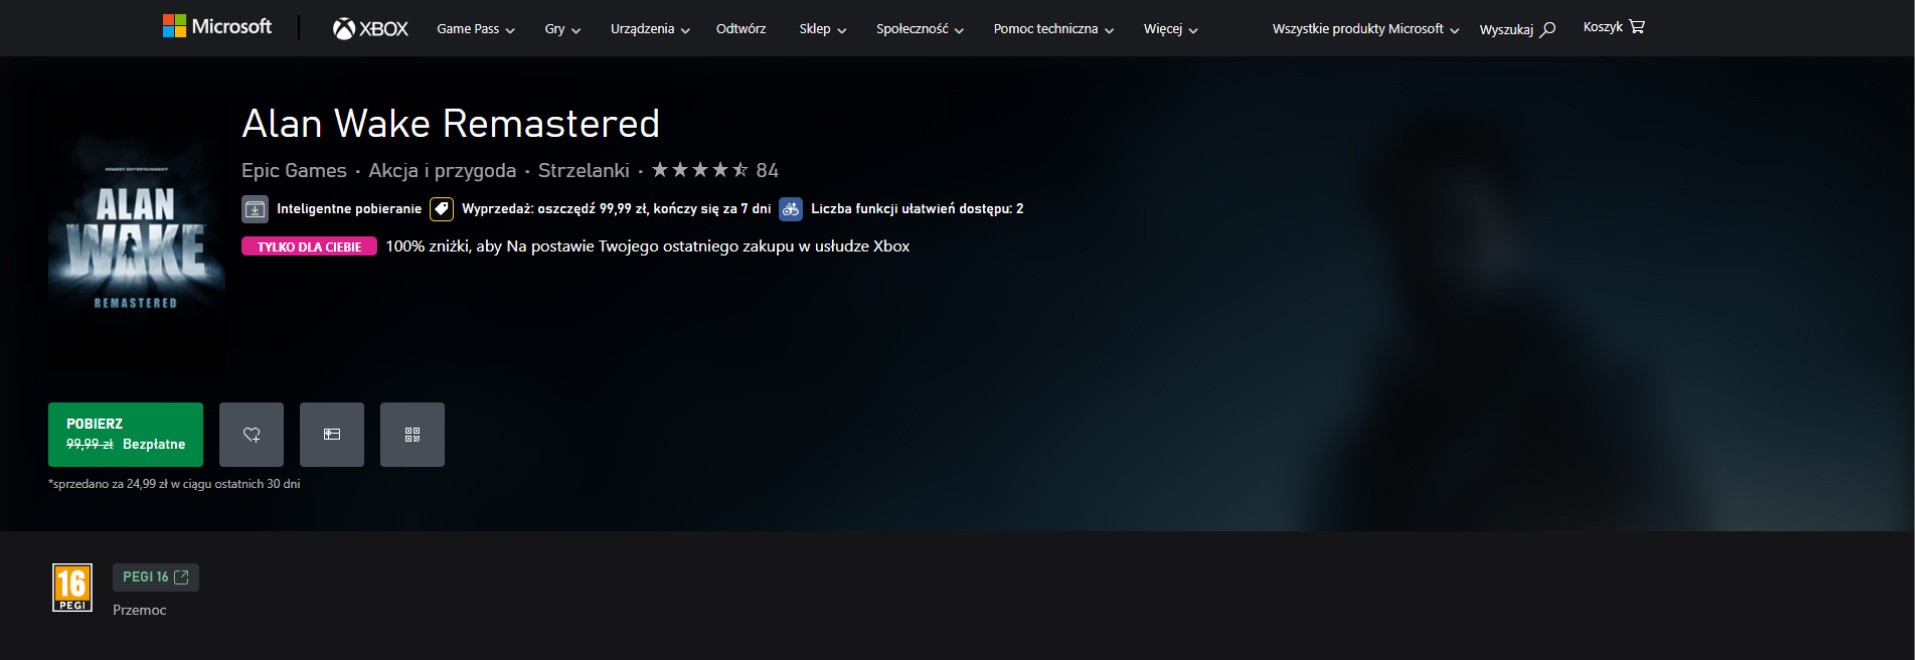Click the accessibility features icon
The height and width of the screenshot is (660, 1915).
click(790, 209)
